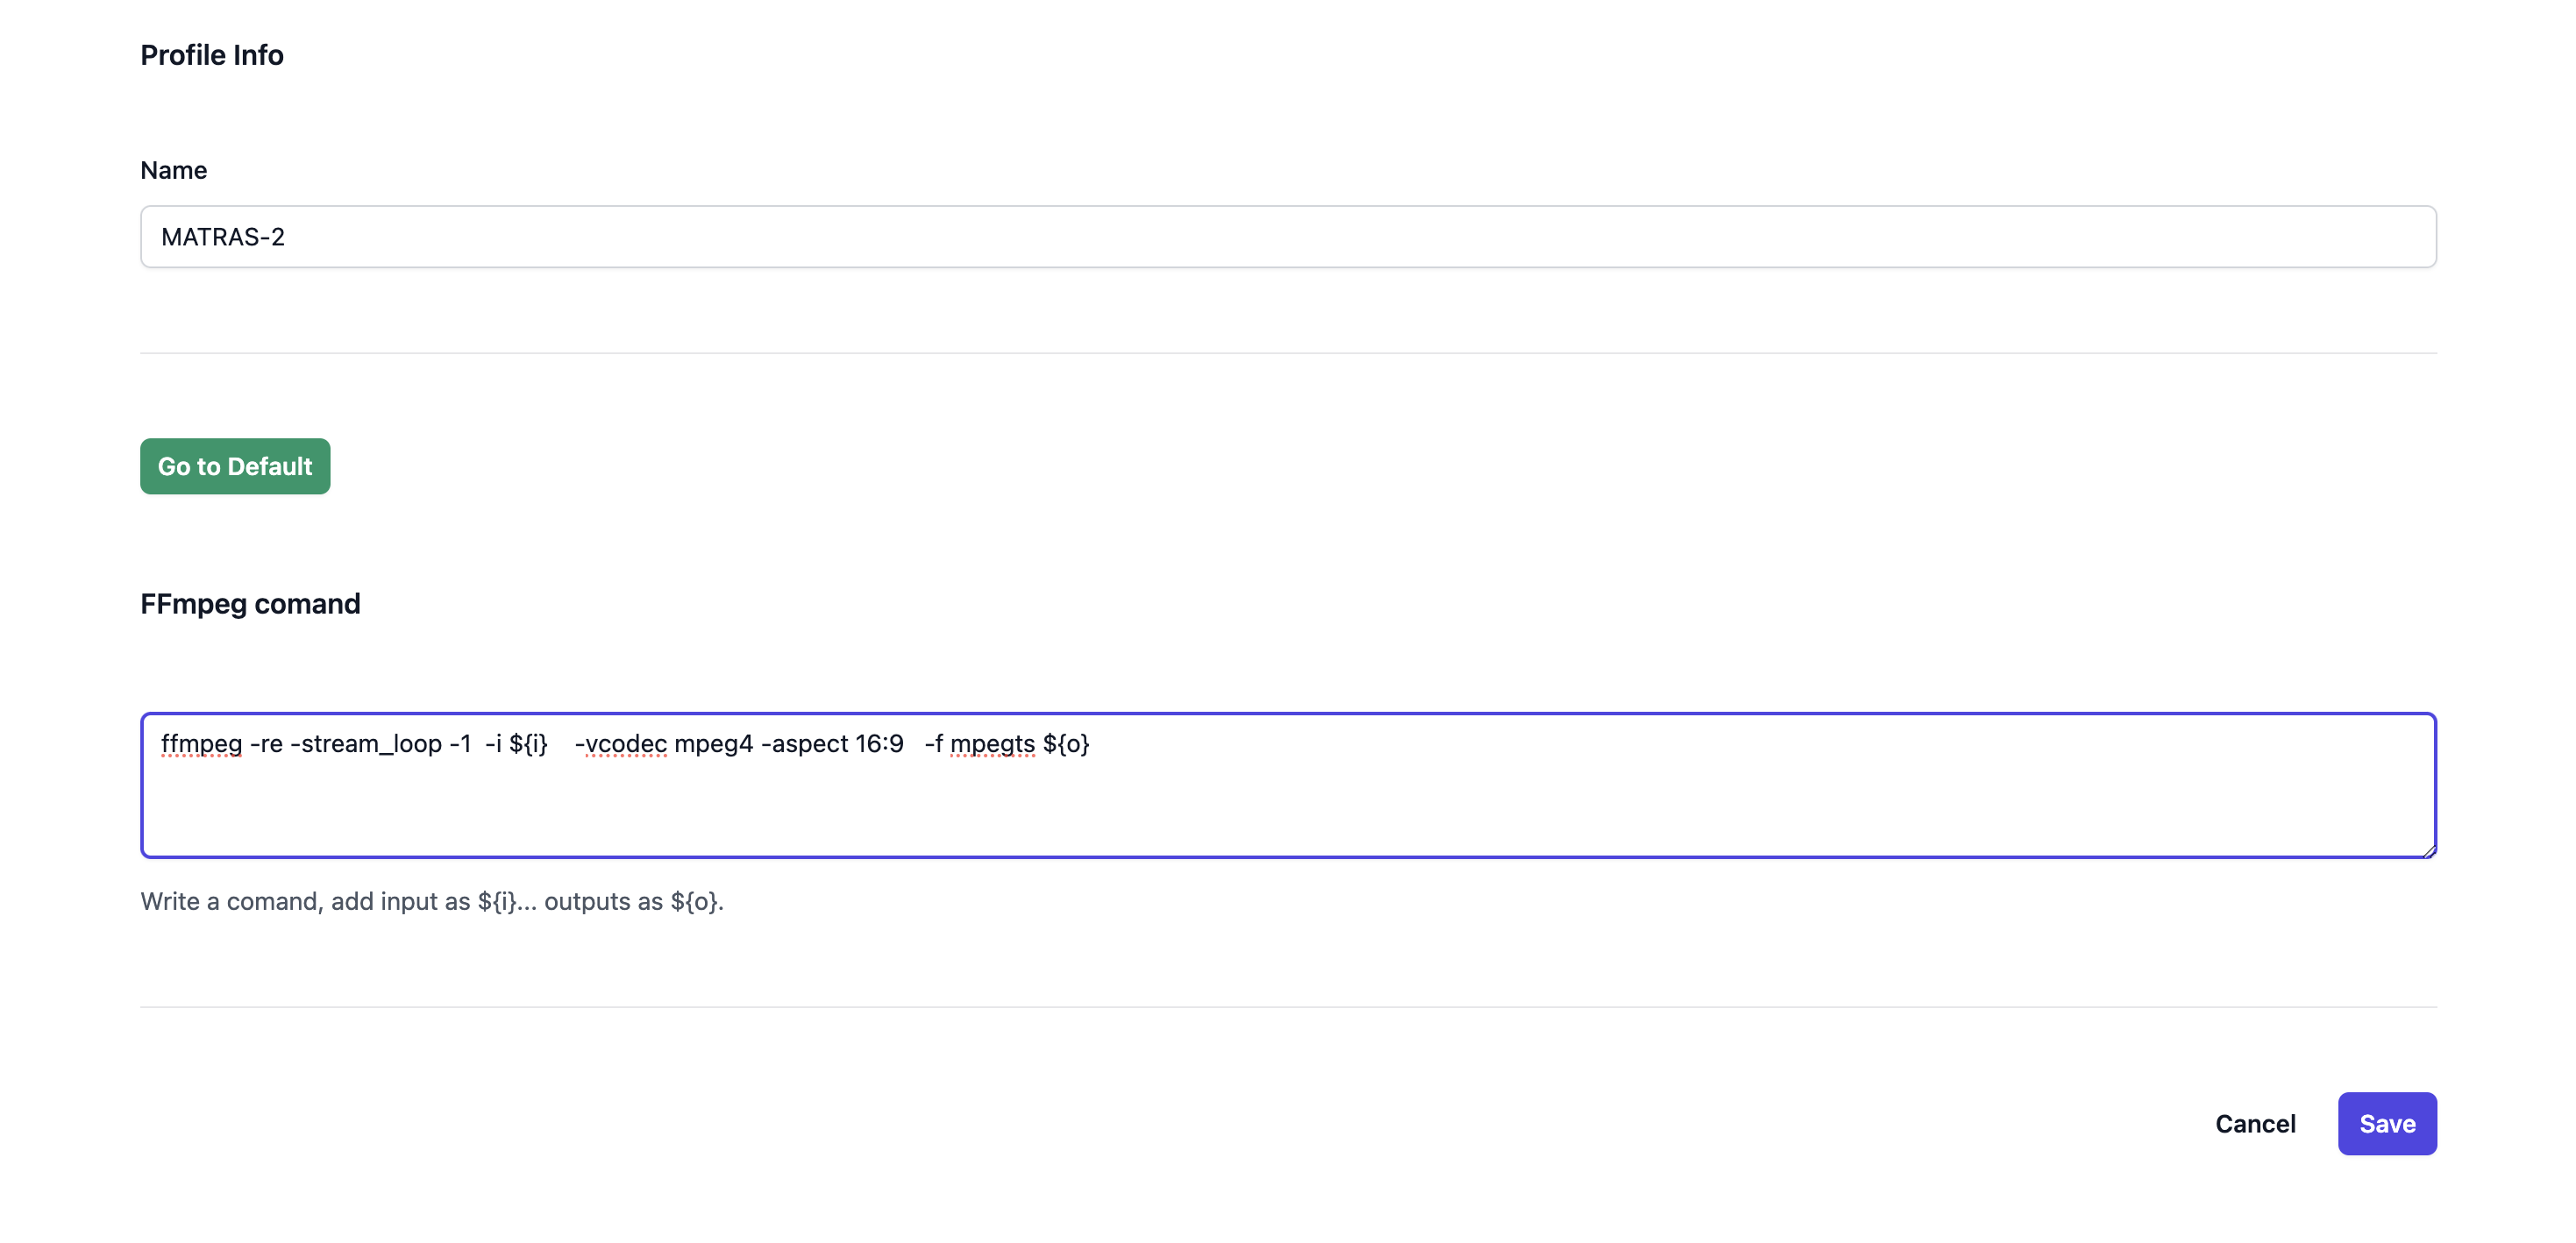
Task: Click the underlined mpegts word
Action: pyautogui.click(x=992, y=744)
